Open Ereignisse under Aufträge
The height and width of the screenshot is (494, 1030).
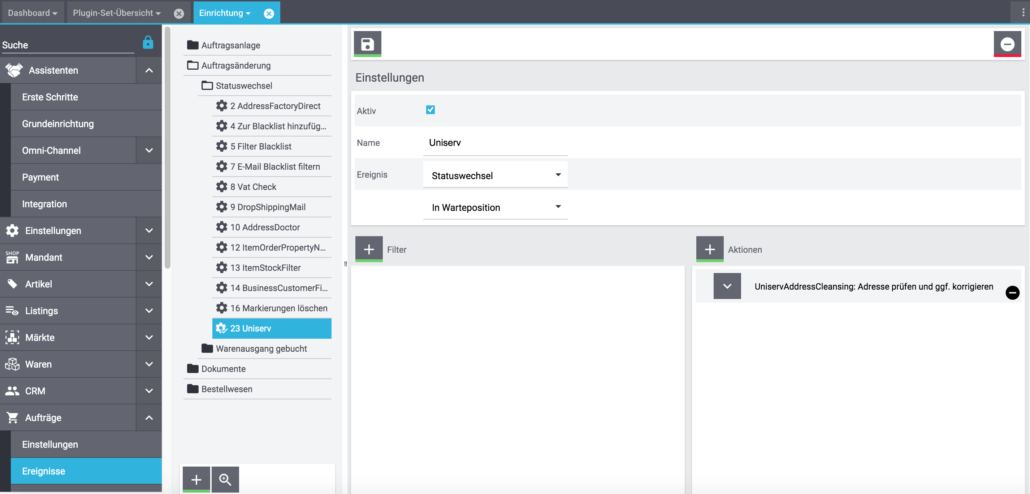86,471
